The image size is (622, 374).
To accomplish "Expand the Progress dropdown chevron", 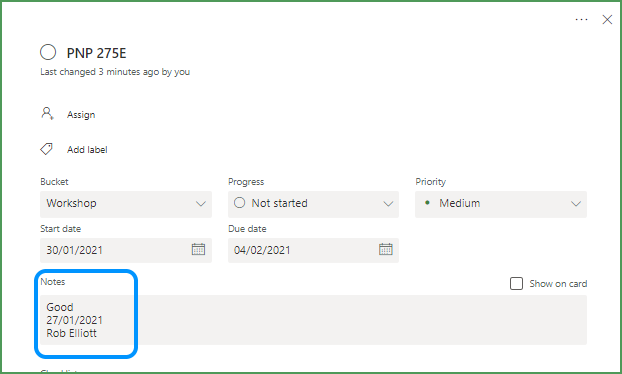I will [388, 204].
